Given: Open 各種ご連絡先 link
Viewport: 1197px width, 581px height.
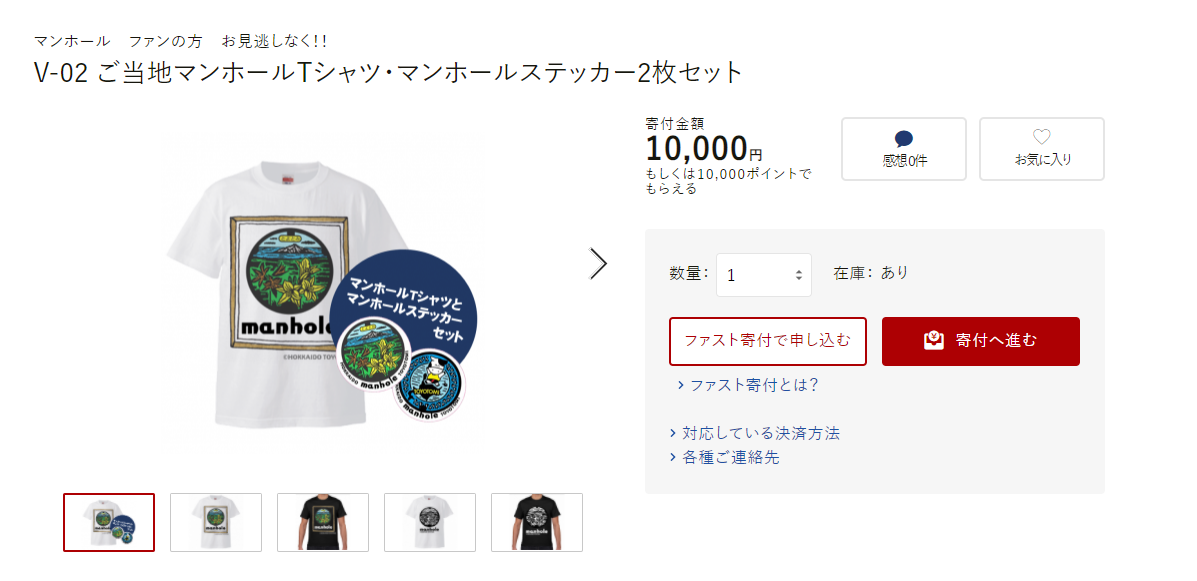Looking at the screenshot, I should click(731, 458).
